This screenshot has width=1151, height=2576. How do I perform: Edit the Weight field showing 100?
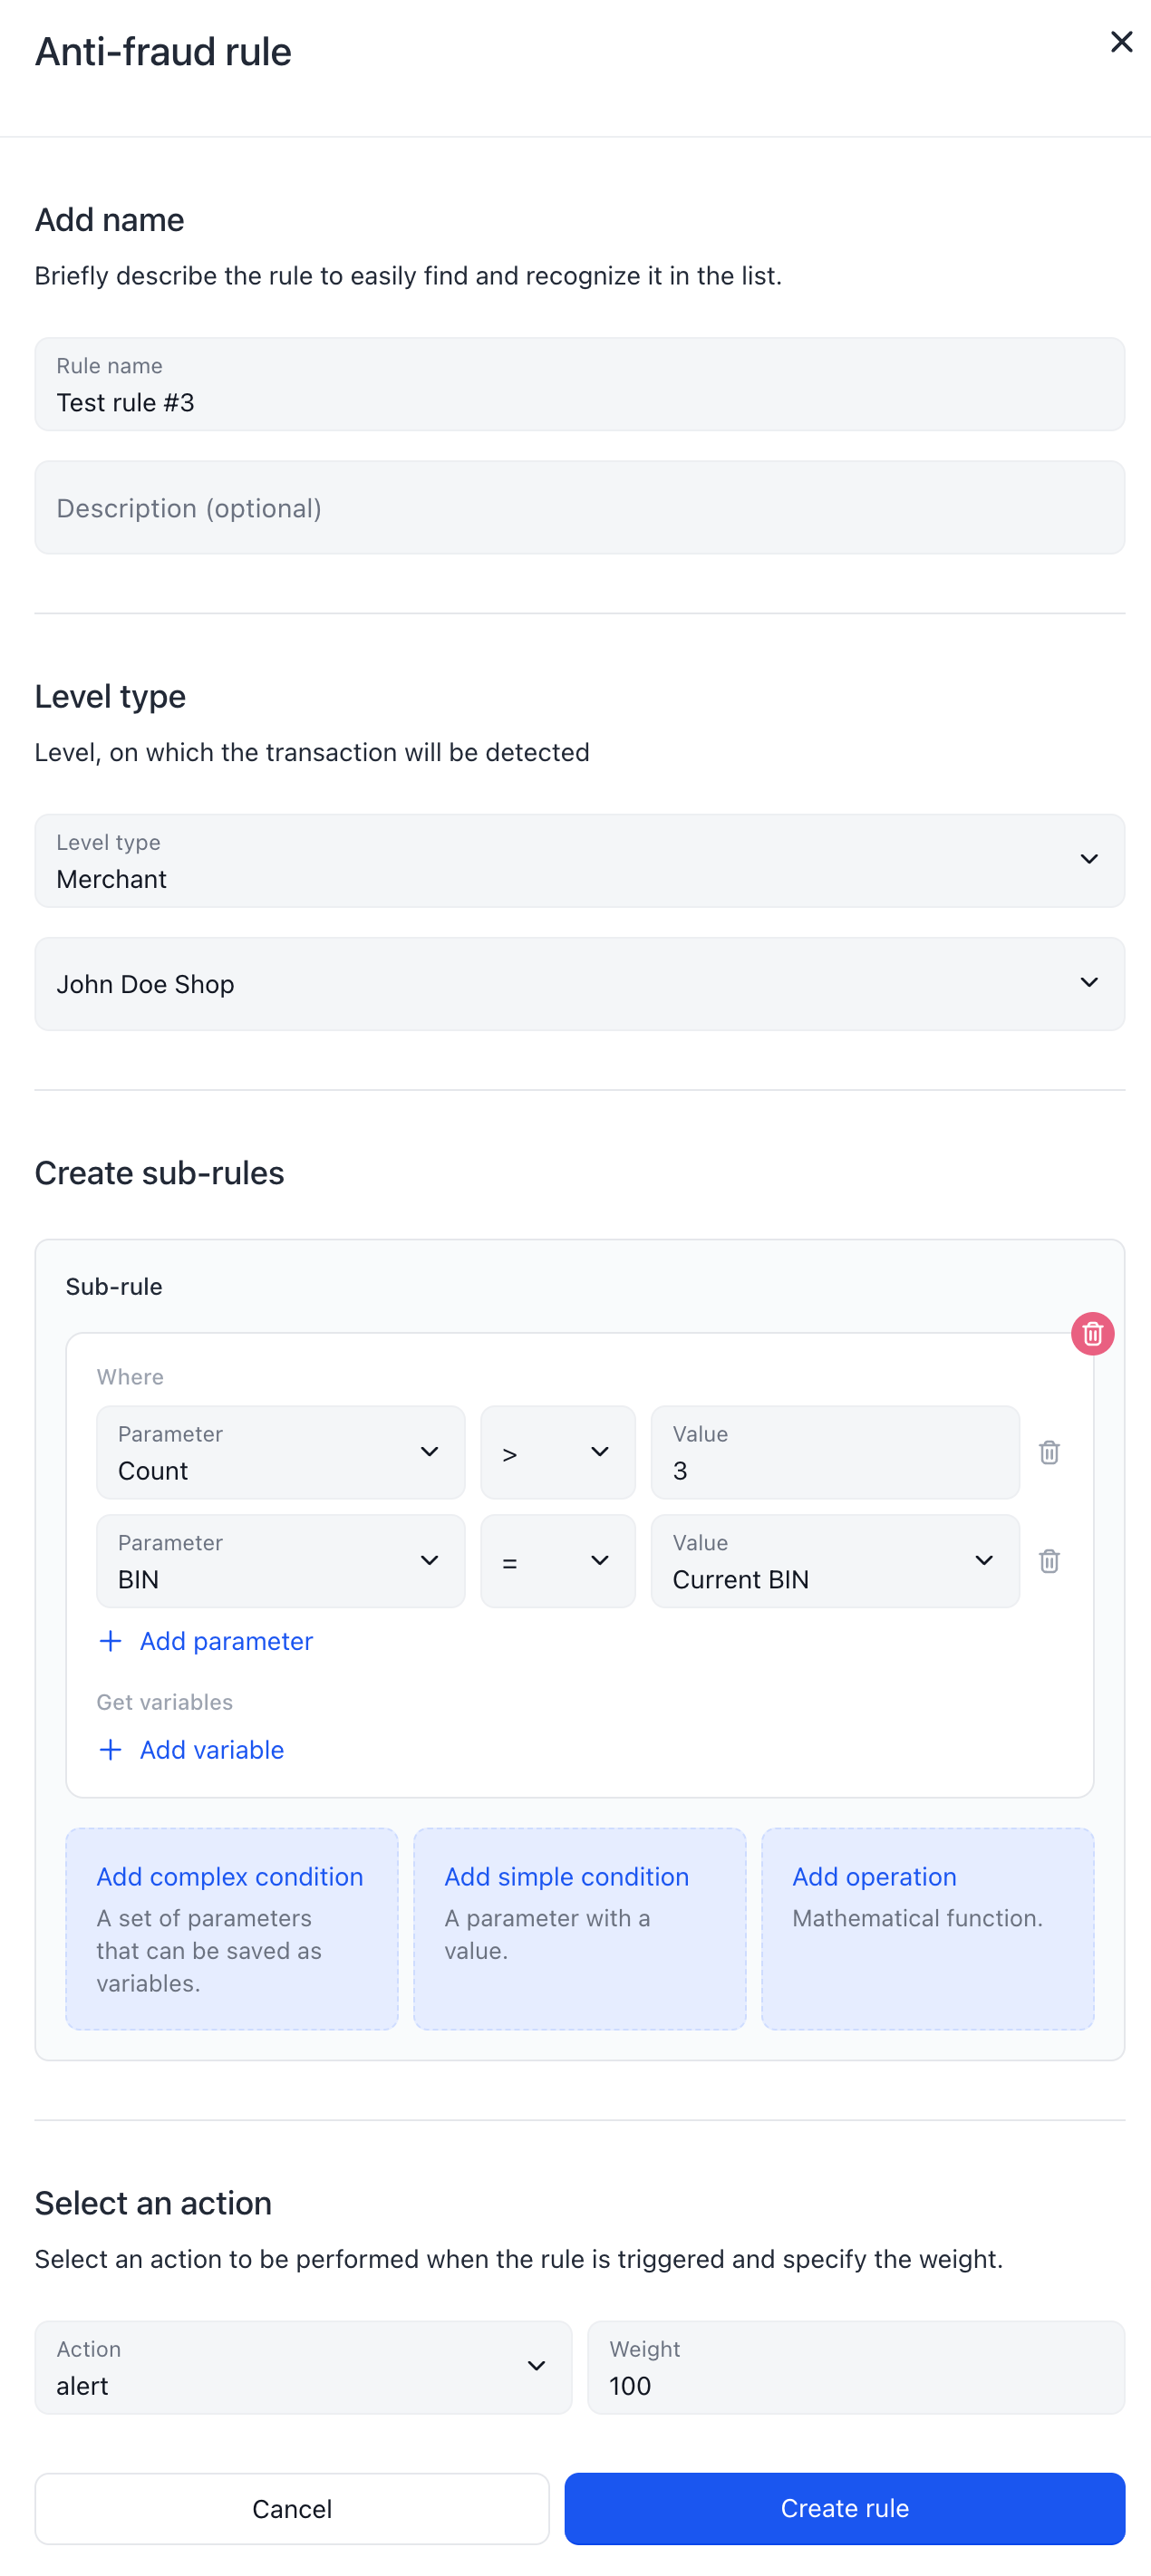(x=857, y=2367)
